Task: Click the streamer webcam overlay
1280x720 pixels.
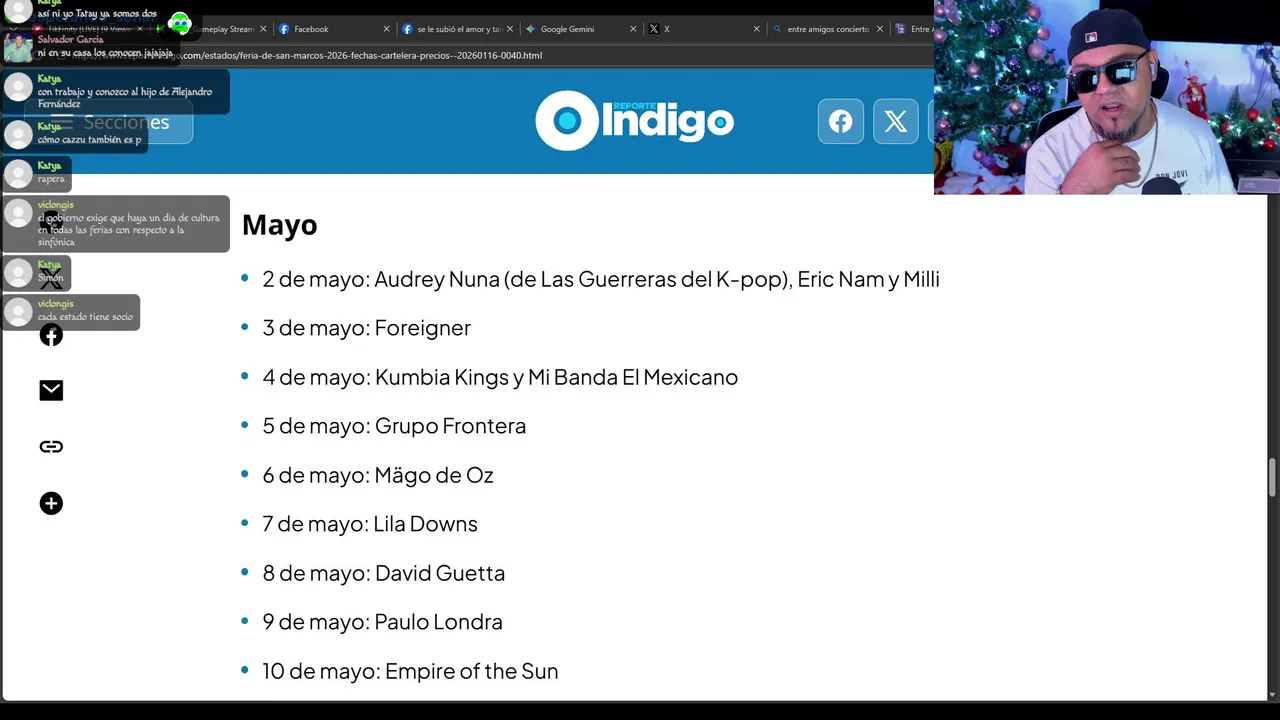Action: [1107, 97]
